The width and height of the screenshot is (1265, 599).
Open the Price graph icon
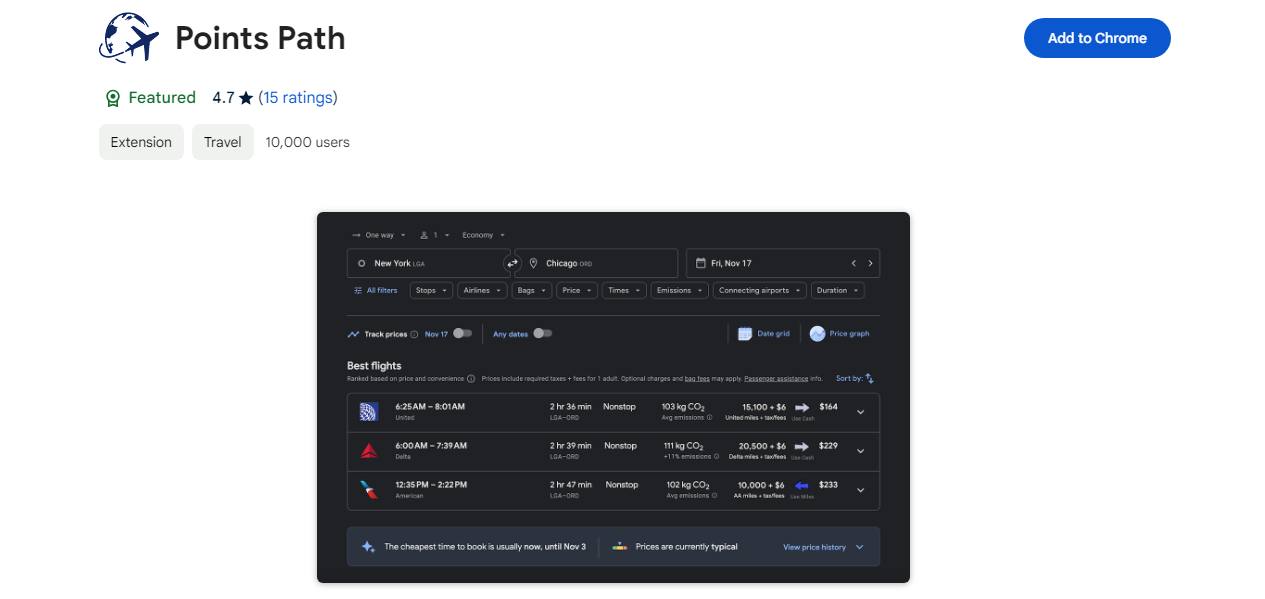(x=817, y=334)
